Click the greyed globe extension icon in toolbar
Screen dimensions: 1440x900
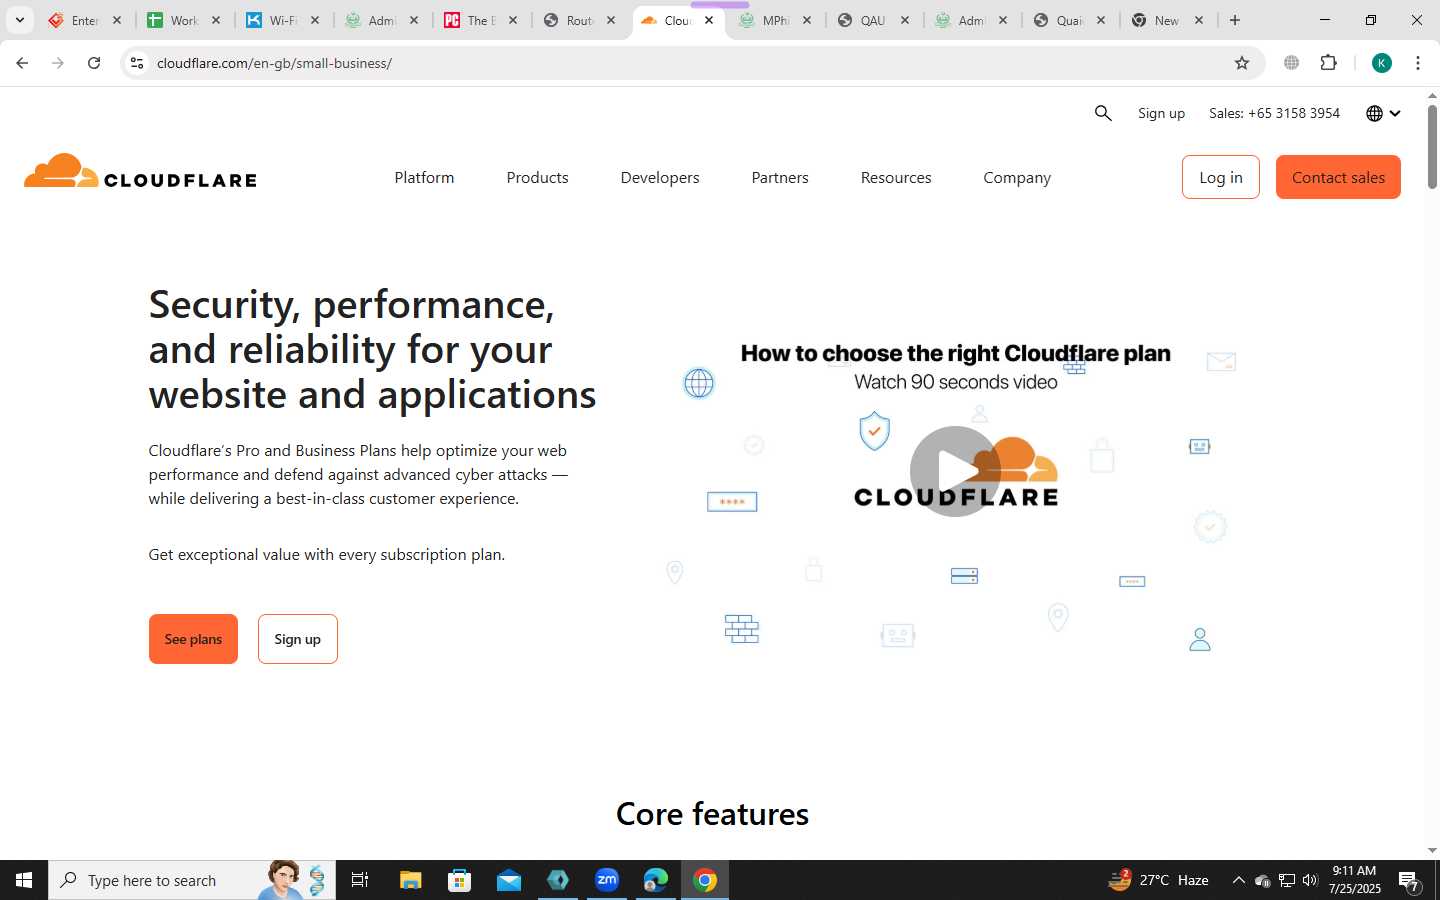pos(1292,63)
